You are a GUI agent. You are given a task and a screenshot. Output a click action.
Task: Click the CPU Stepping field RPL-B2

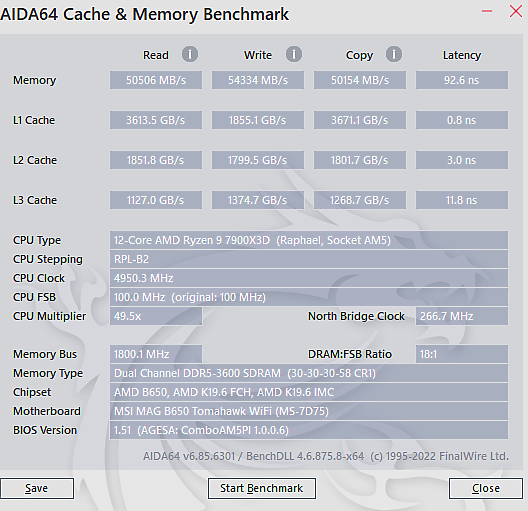click(x=309, y=259)
